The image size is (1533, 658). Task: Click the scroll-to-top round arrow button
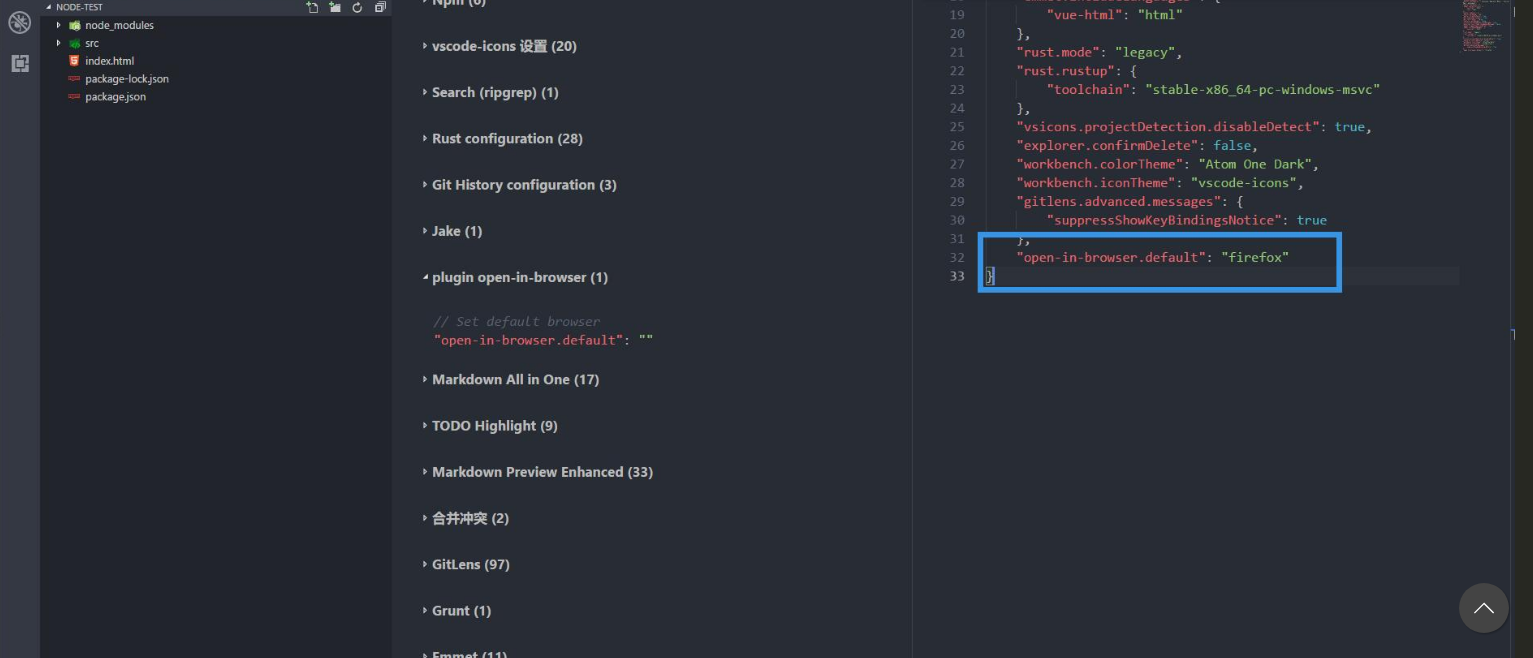point(1483,608)
